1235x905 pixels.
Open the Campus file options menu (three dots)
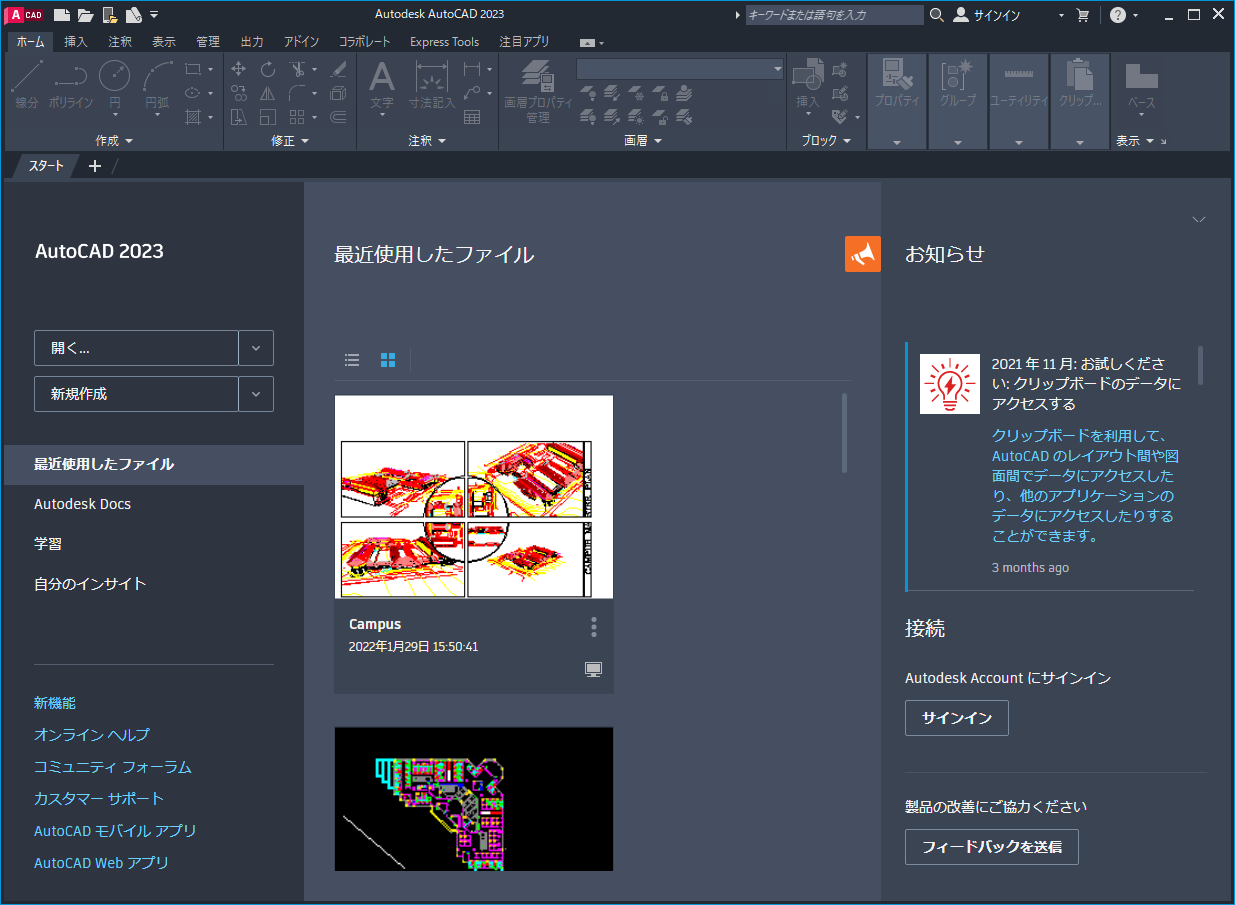tap(594, 627)
